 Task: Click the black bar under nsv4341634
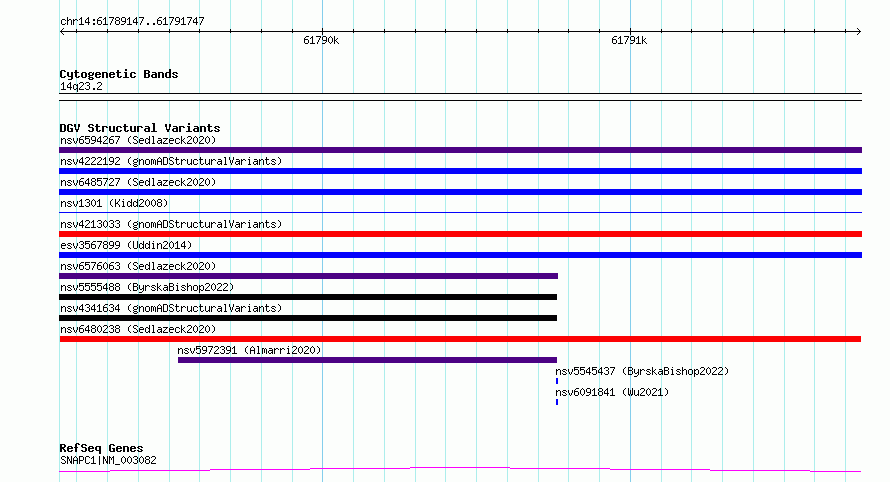click(308, 318)
